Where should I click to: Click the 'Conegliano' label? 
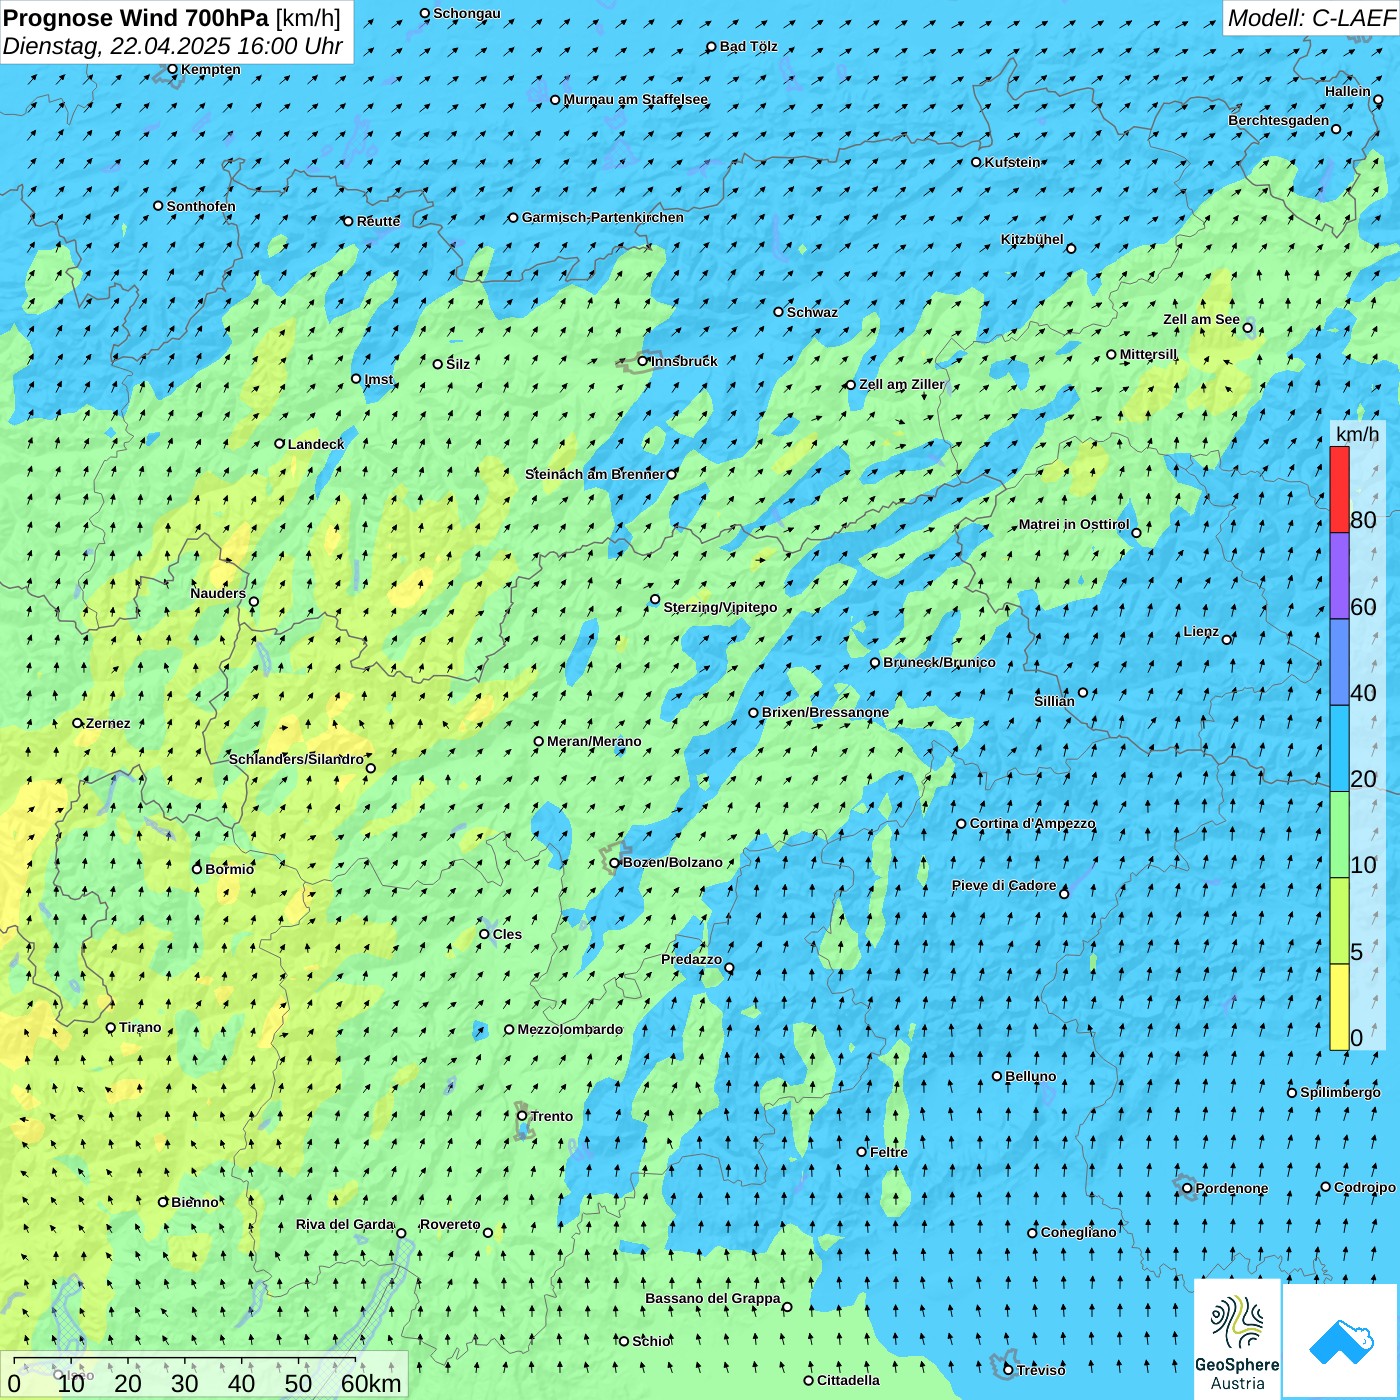pos(1078,1232)
